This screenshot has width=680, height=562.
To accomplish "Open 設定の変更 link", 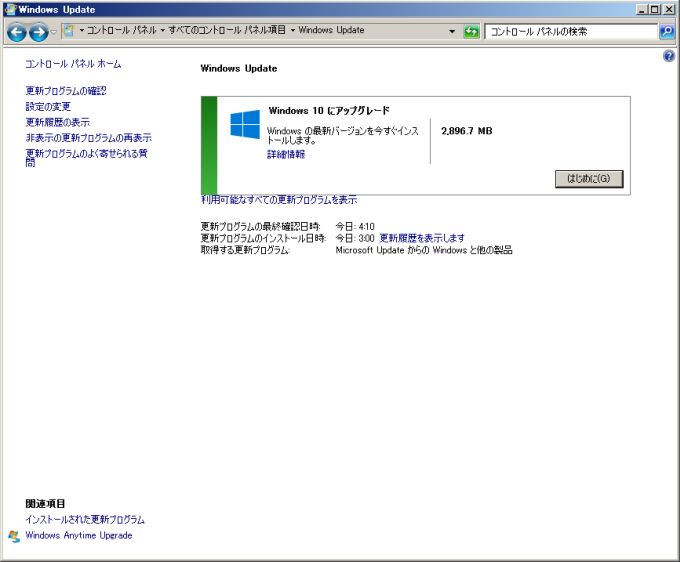I will pyautogui.click(x=48, y=107).
